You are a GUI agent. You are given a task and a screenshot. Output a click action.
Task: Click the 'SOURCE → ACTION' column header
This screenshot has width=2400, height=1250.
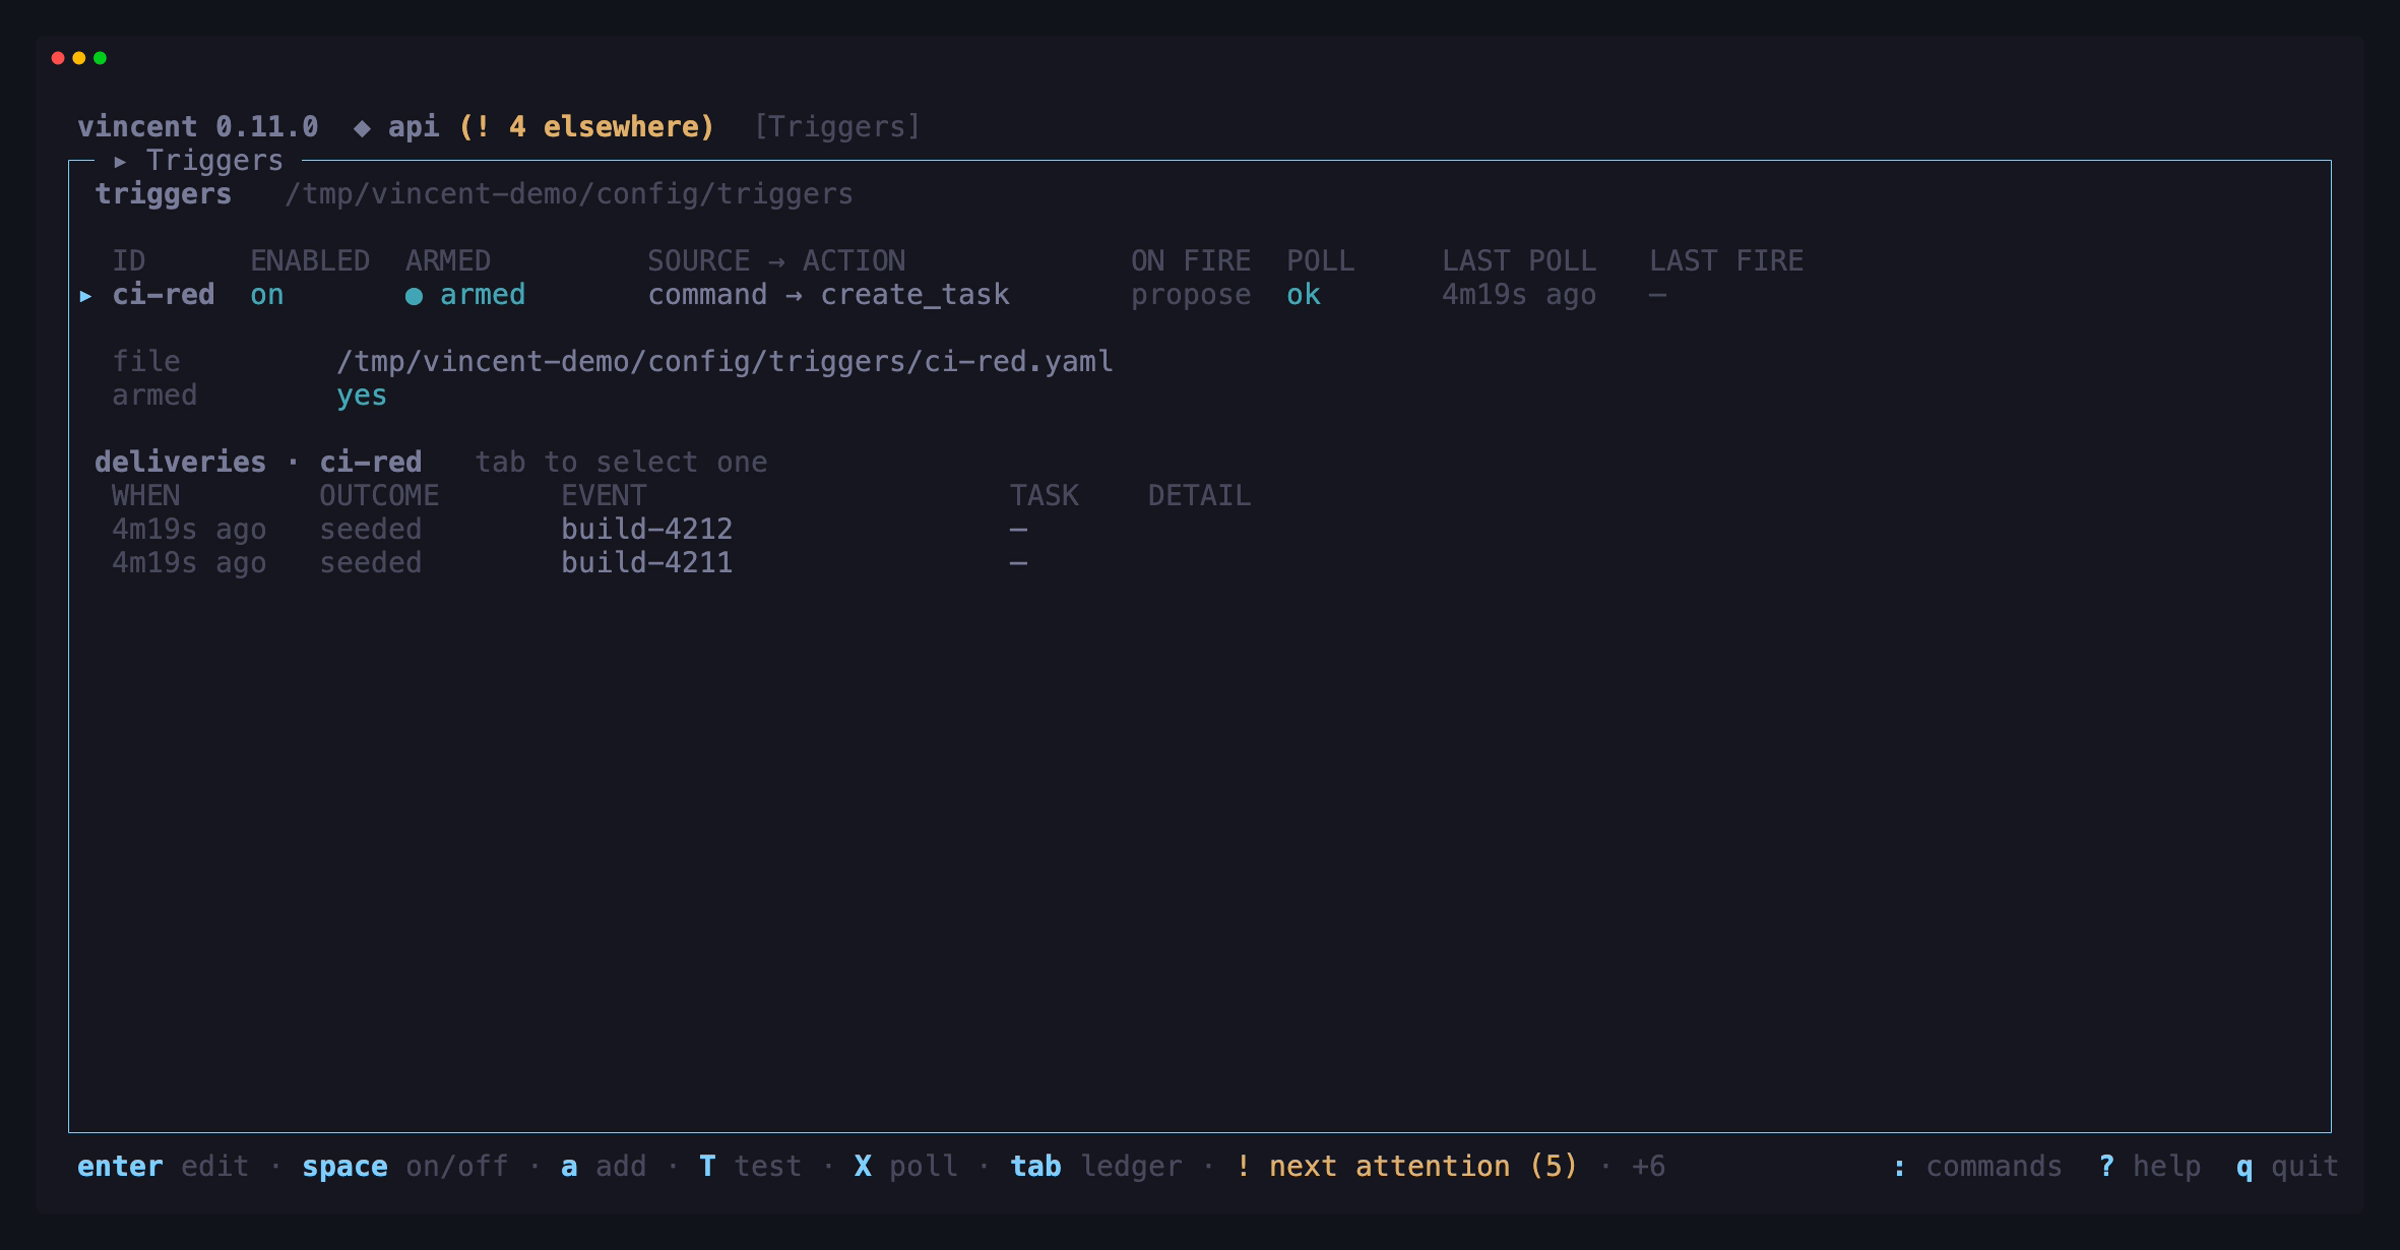(776, 261)
